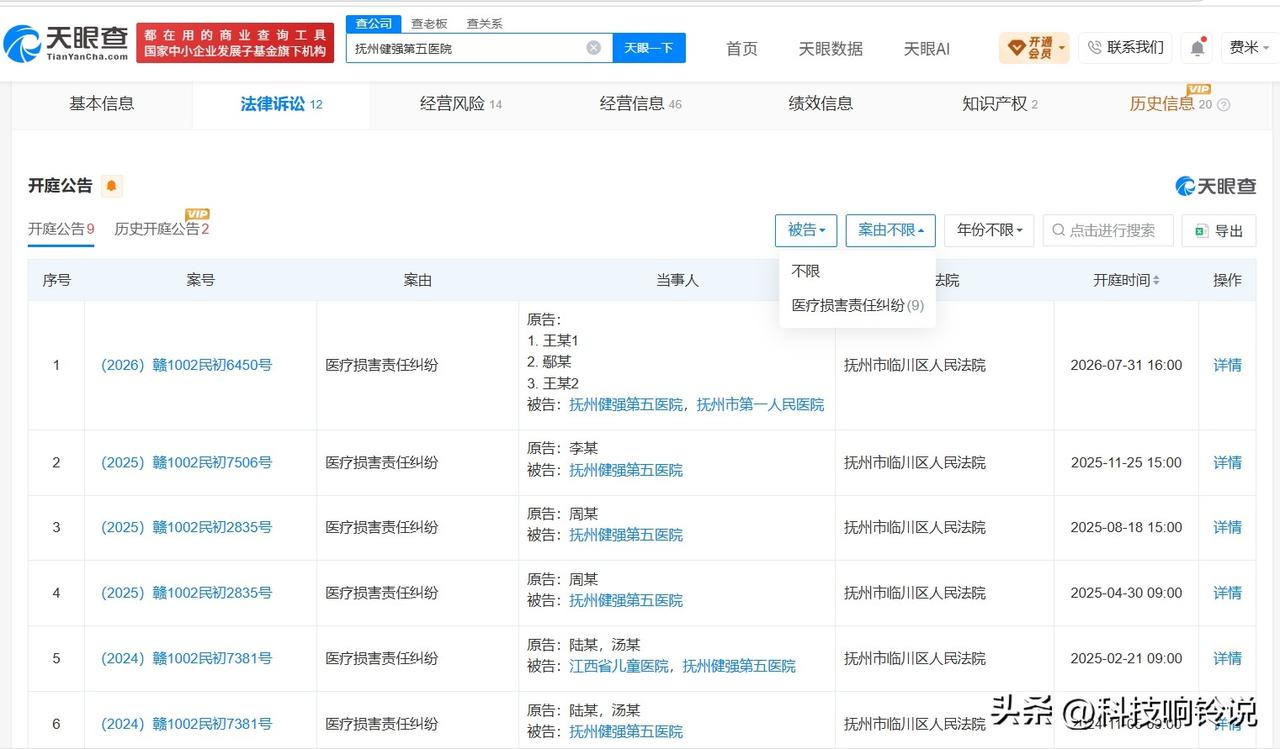Switch to 知识产权 tab
Viewport: 1280px width, 749px height.
(1000, 104)
